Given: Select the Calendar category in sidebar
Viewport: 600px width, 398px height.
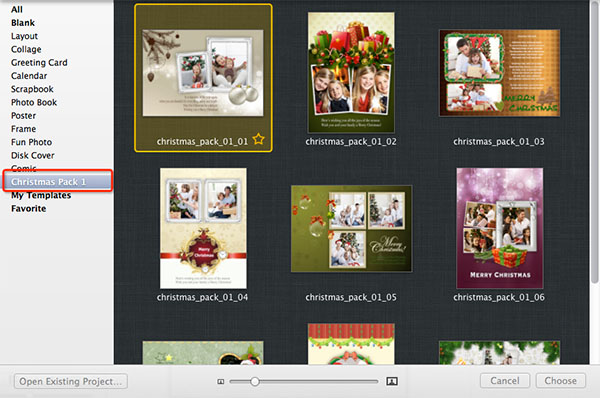Looking at the screenshot, I should point(29,76).
